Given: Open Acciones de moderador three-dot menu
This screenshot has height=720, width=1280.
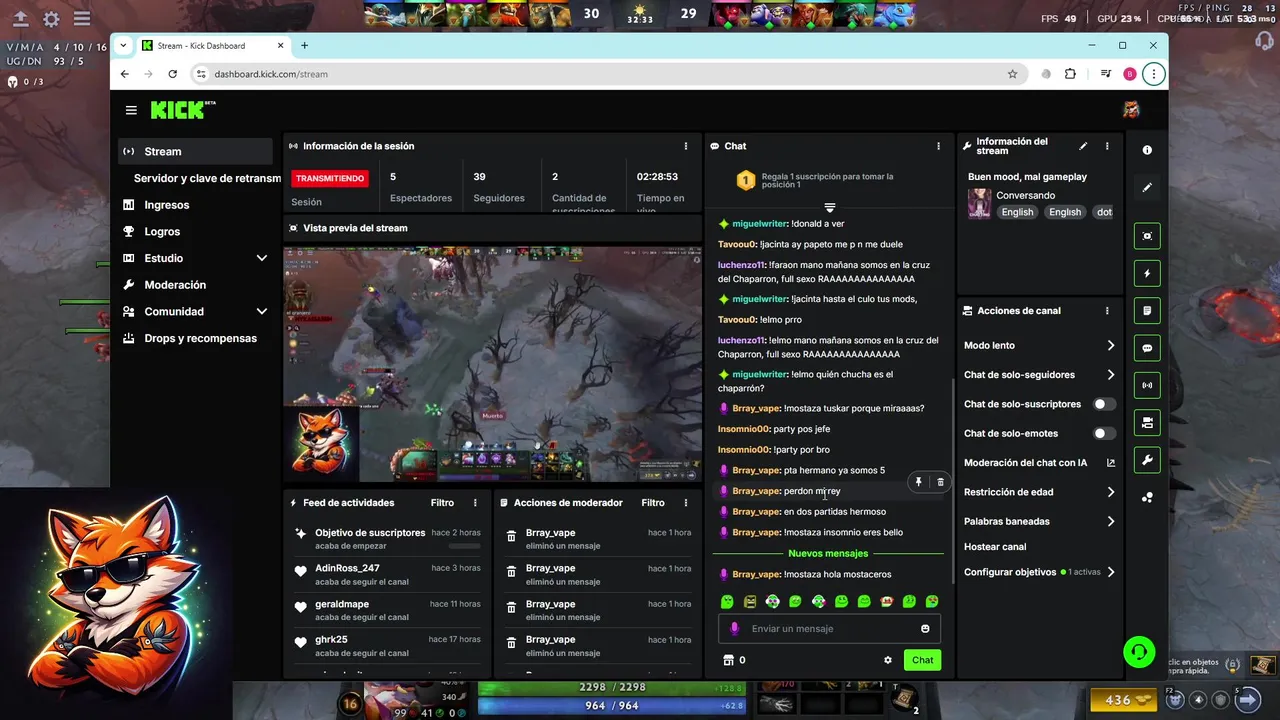Looking at the screenshot, I should [x=685, y=503].
